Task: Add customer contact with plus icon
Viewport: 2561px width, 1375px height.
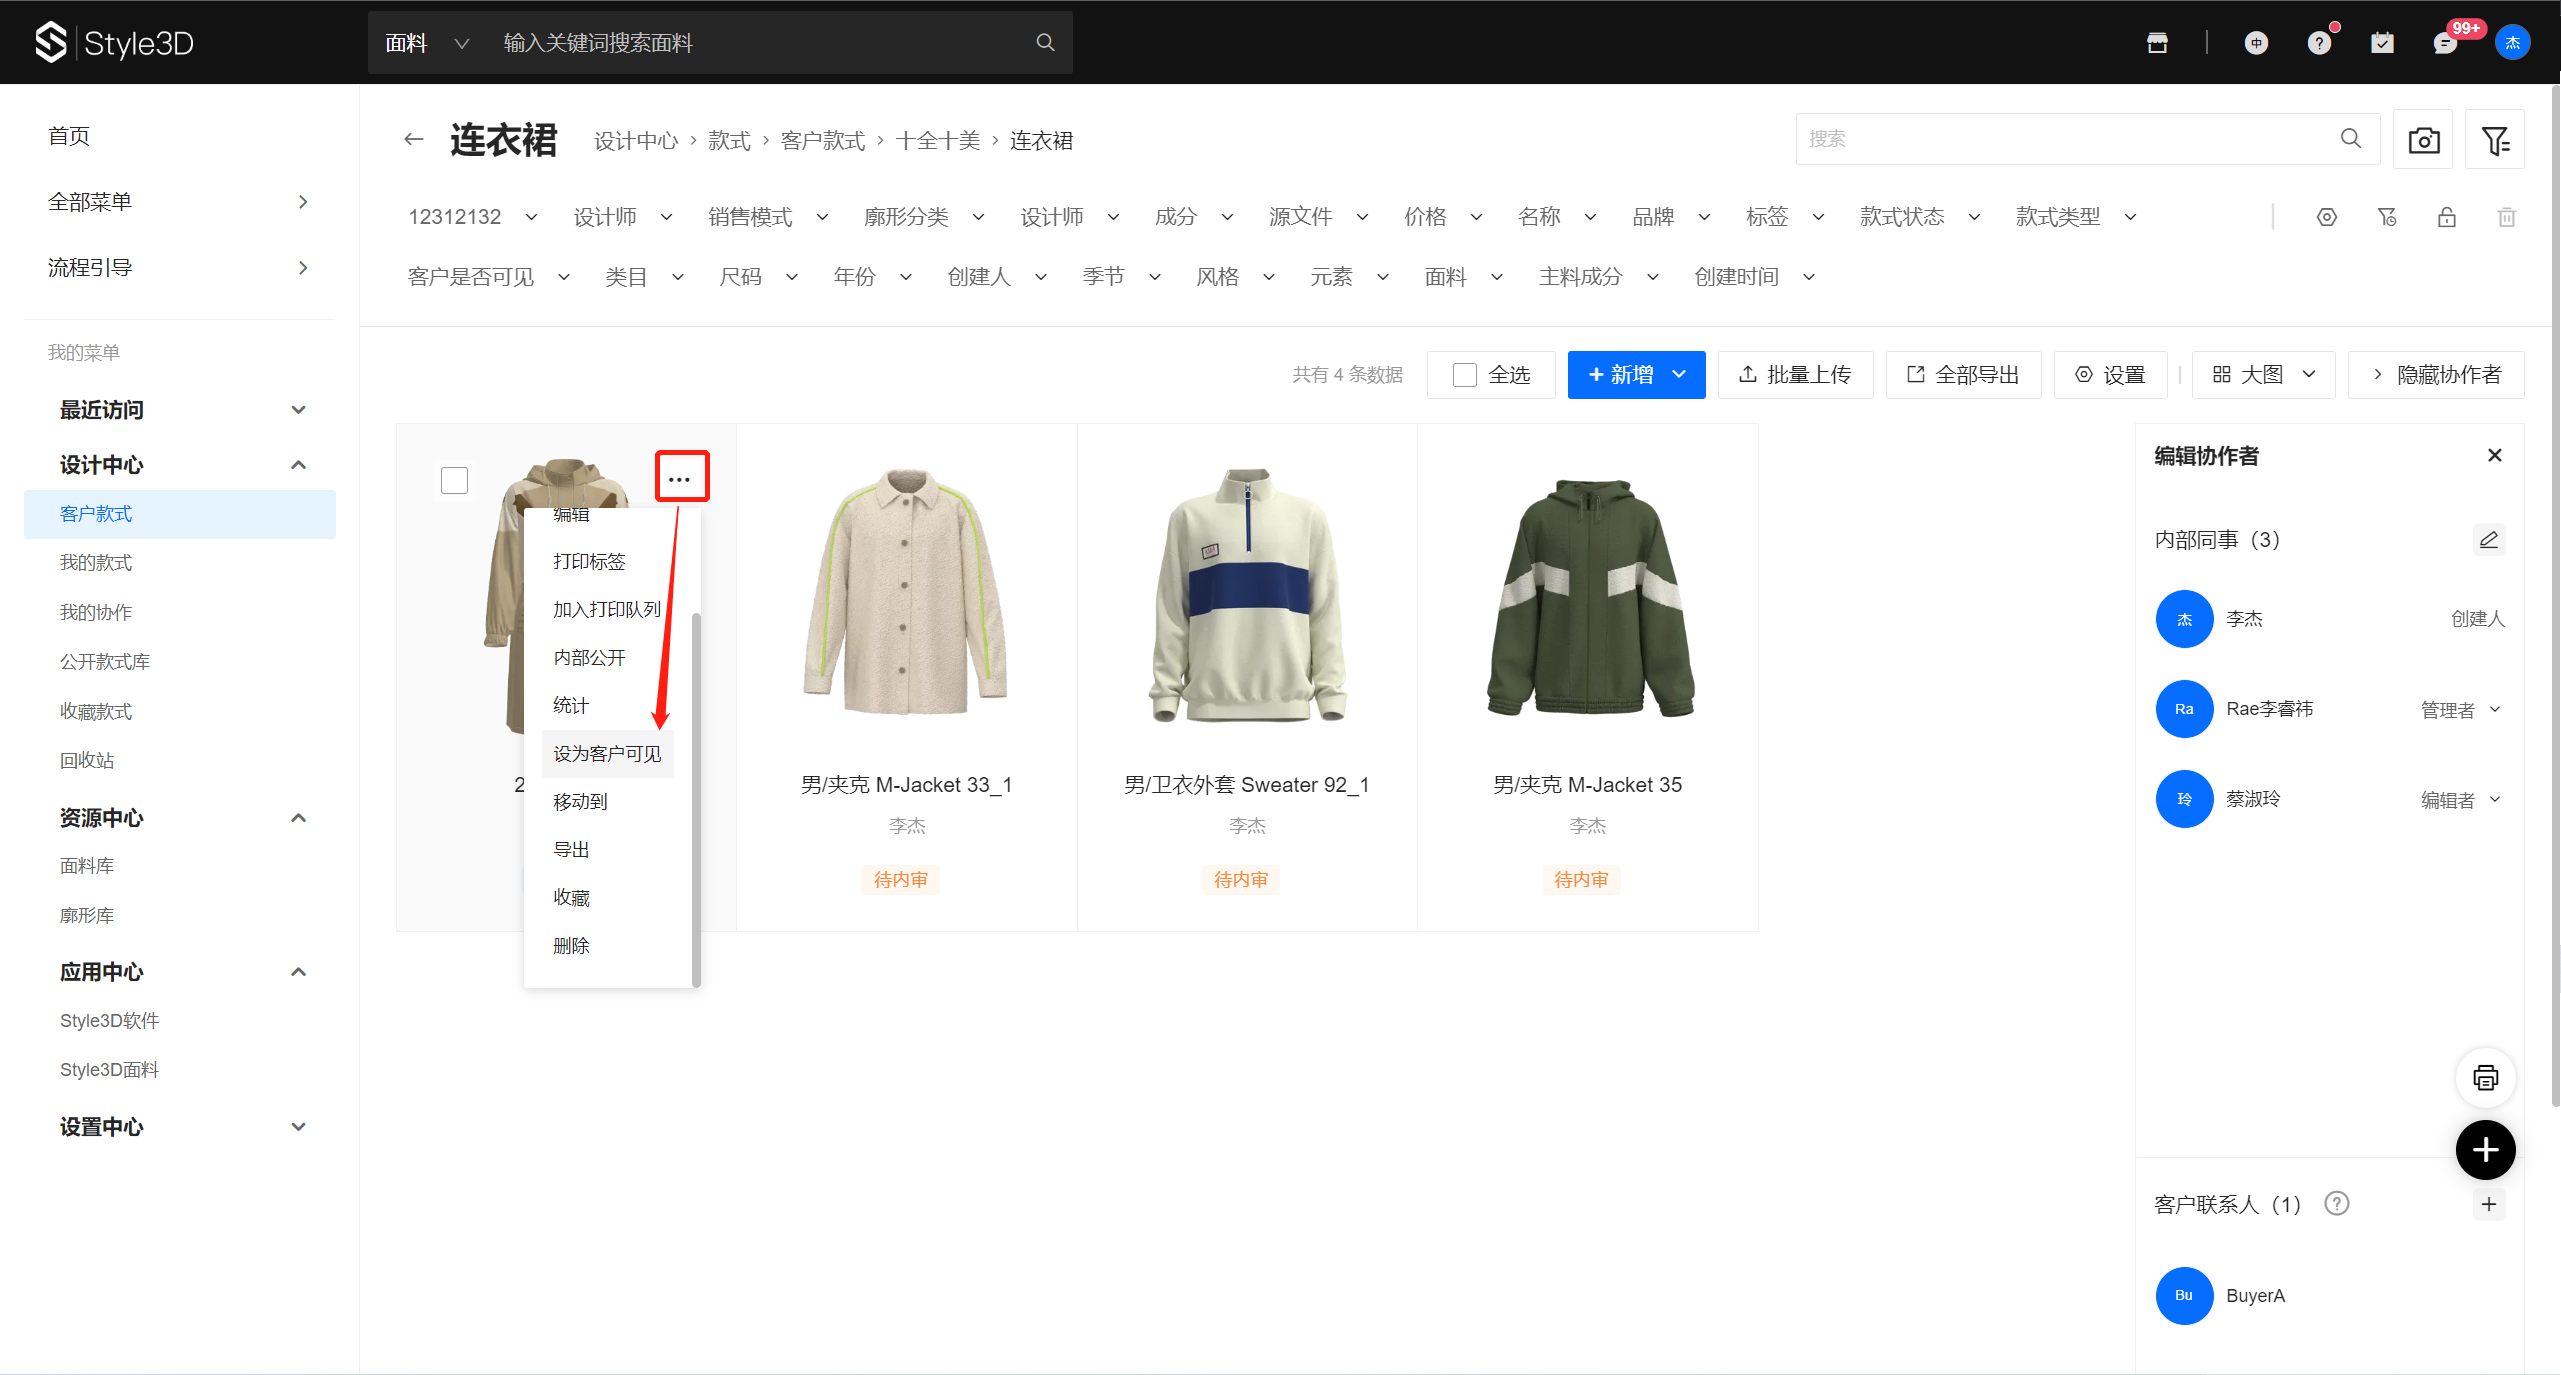Action: (2488, 1204)
